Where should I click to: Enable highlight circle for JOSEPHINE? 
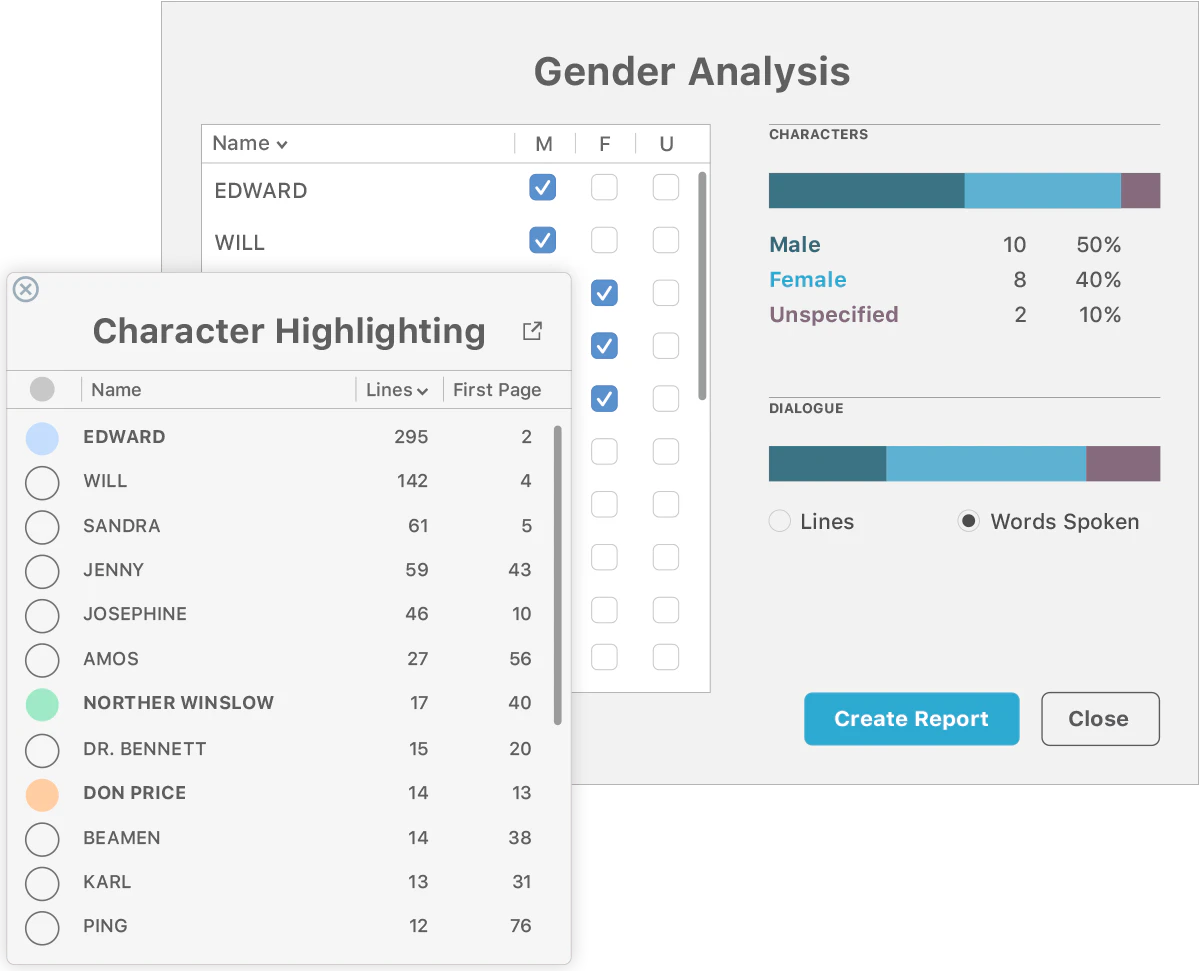click(42, 615)
